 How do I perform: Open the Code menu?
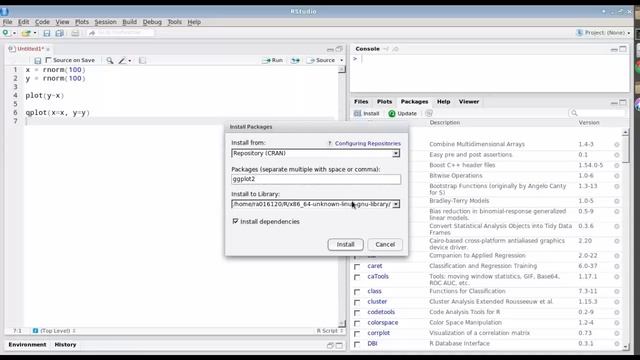pos(42,22)
